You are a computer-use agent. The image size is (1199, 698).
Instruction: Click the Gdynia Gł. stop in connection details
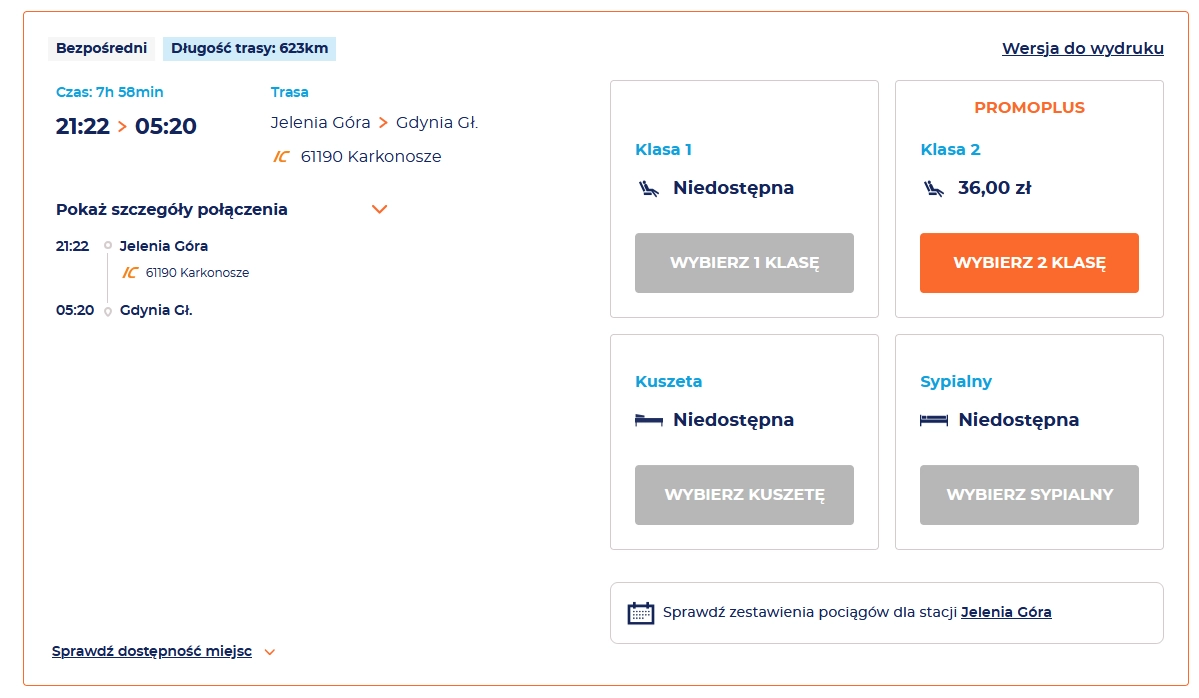point(156,310)
